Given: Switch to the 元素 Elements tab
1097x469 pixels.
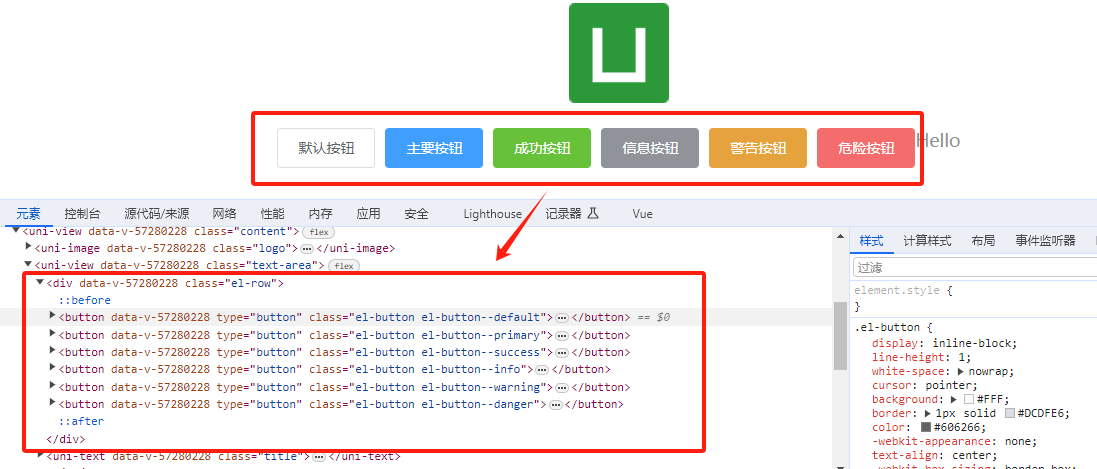Looking at the screenshot, I should coord(29,214).
